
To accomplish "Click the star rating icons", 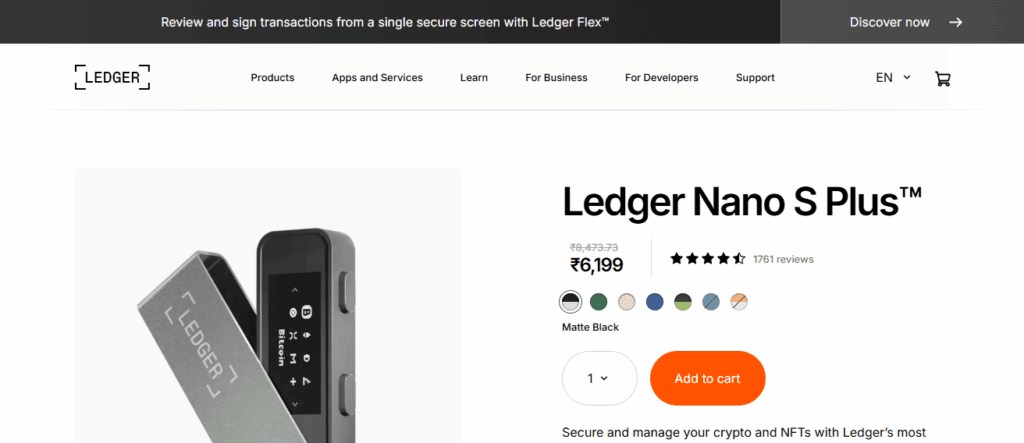I will click(707, 259).
